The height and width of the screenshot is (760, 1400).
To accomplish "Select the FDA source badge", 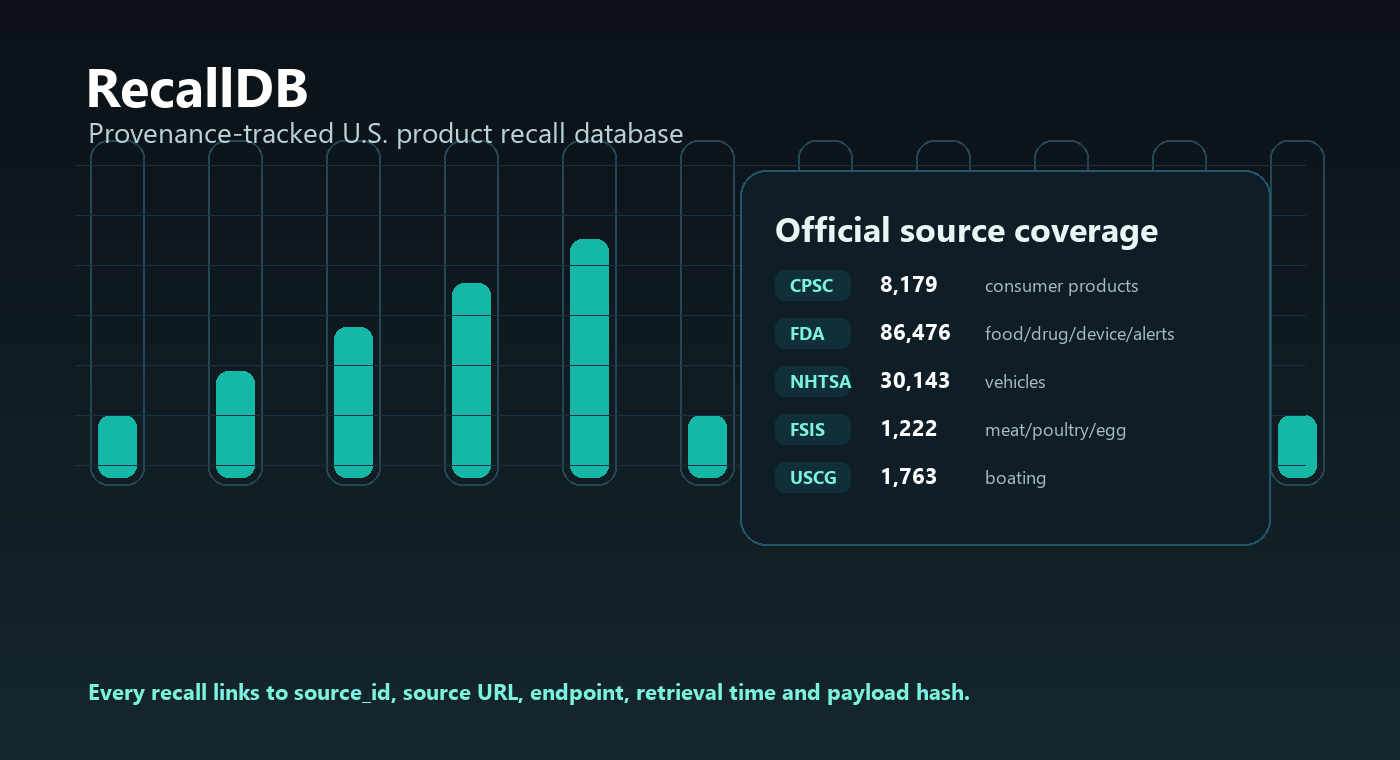I will [x=813, y=333].
